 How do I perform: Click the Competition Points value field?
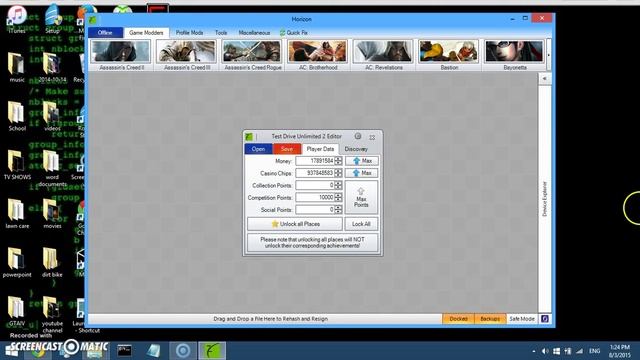coord(315,198)
